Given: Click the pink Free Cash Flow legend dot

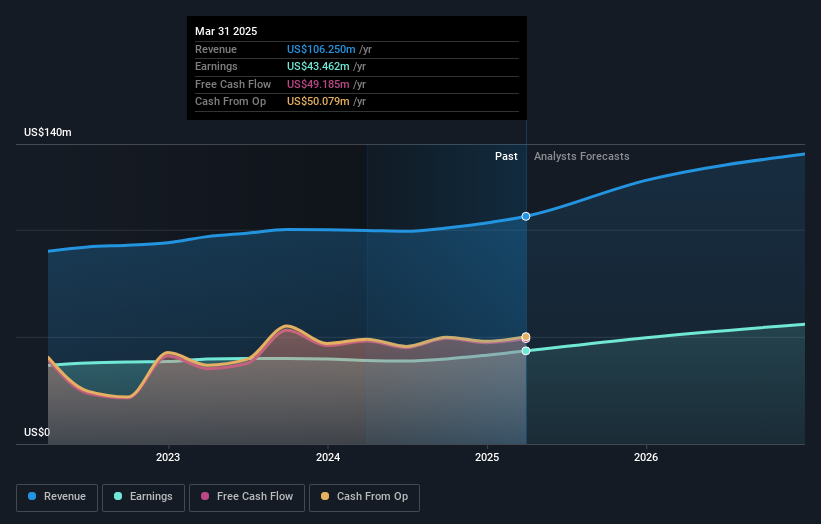Looking at the screenshot, I should point(205,496).
